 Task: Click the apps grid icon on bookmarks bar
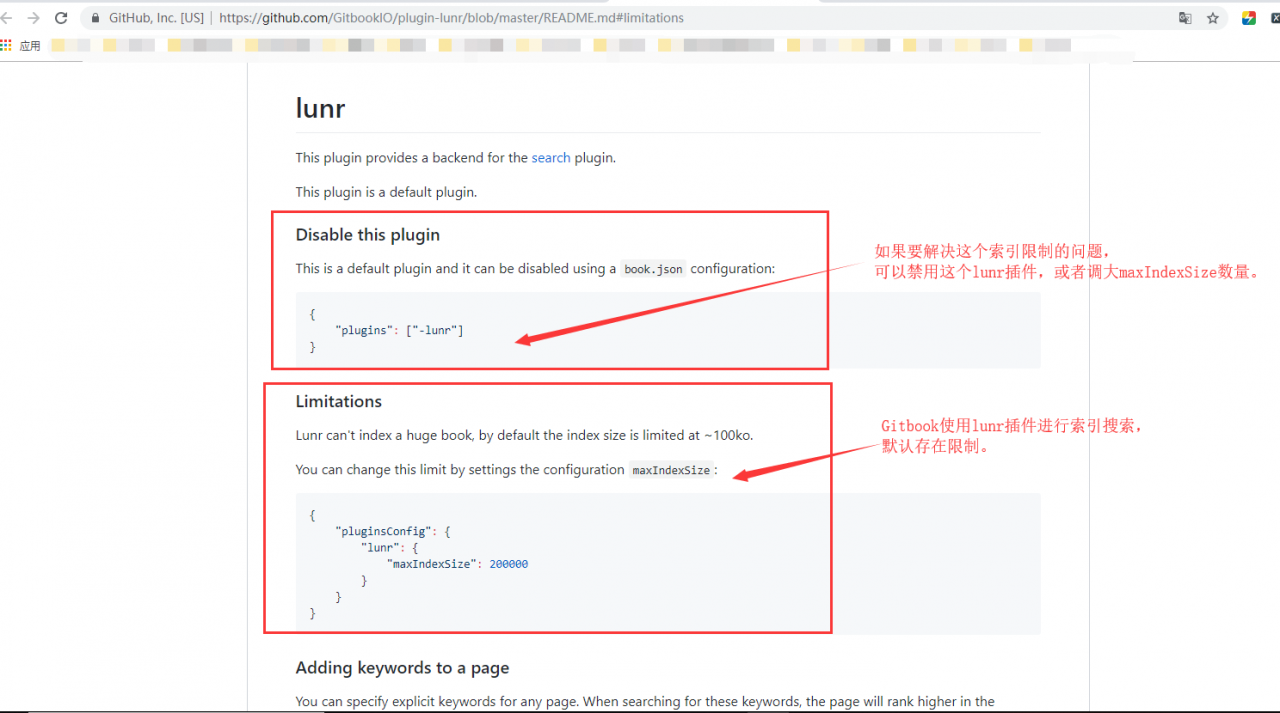[x=9, y=44]
